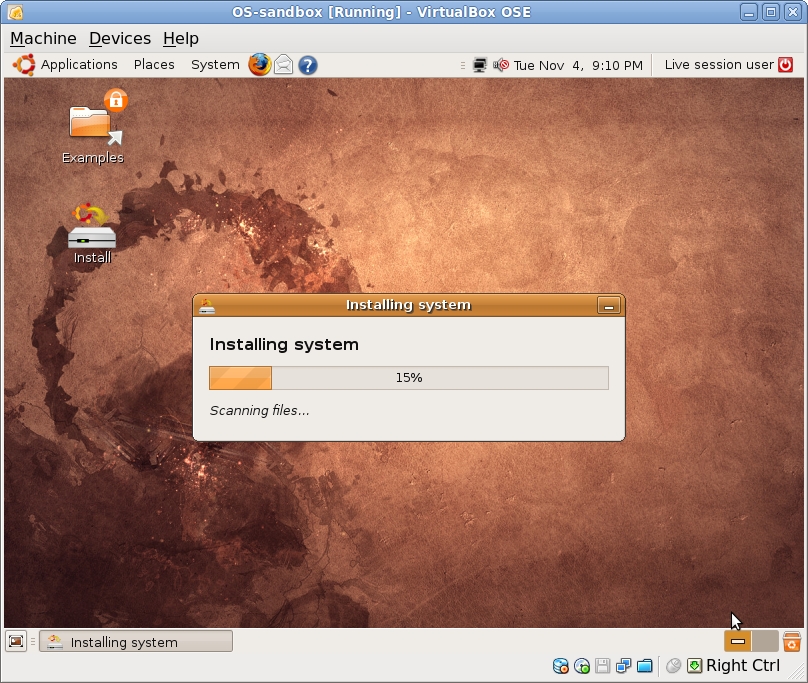This screenshot has width=808, height=683.
Task: Select the Examples folder desktop icon
Action: [x=93, y=127]
